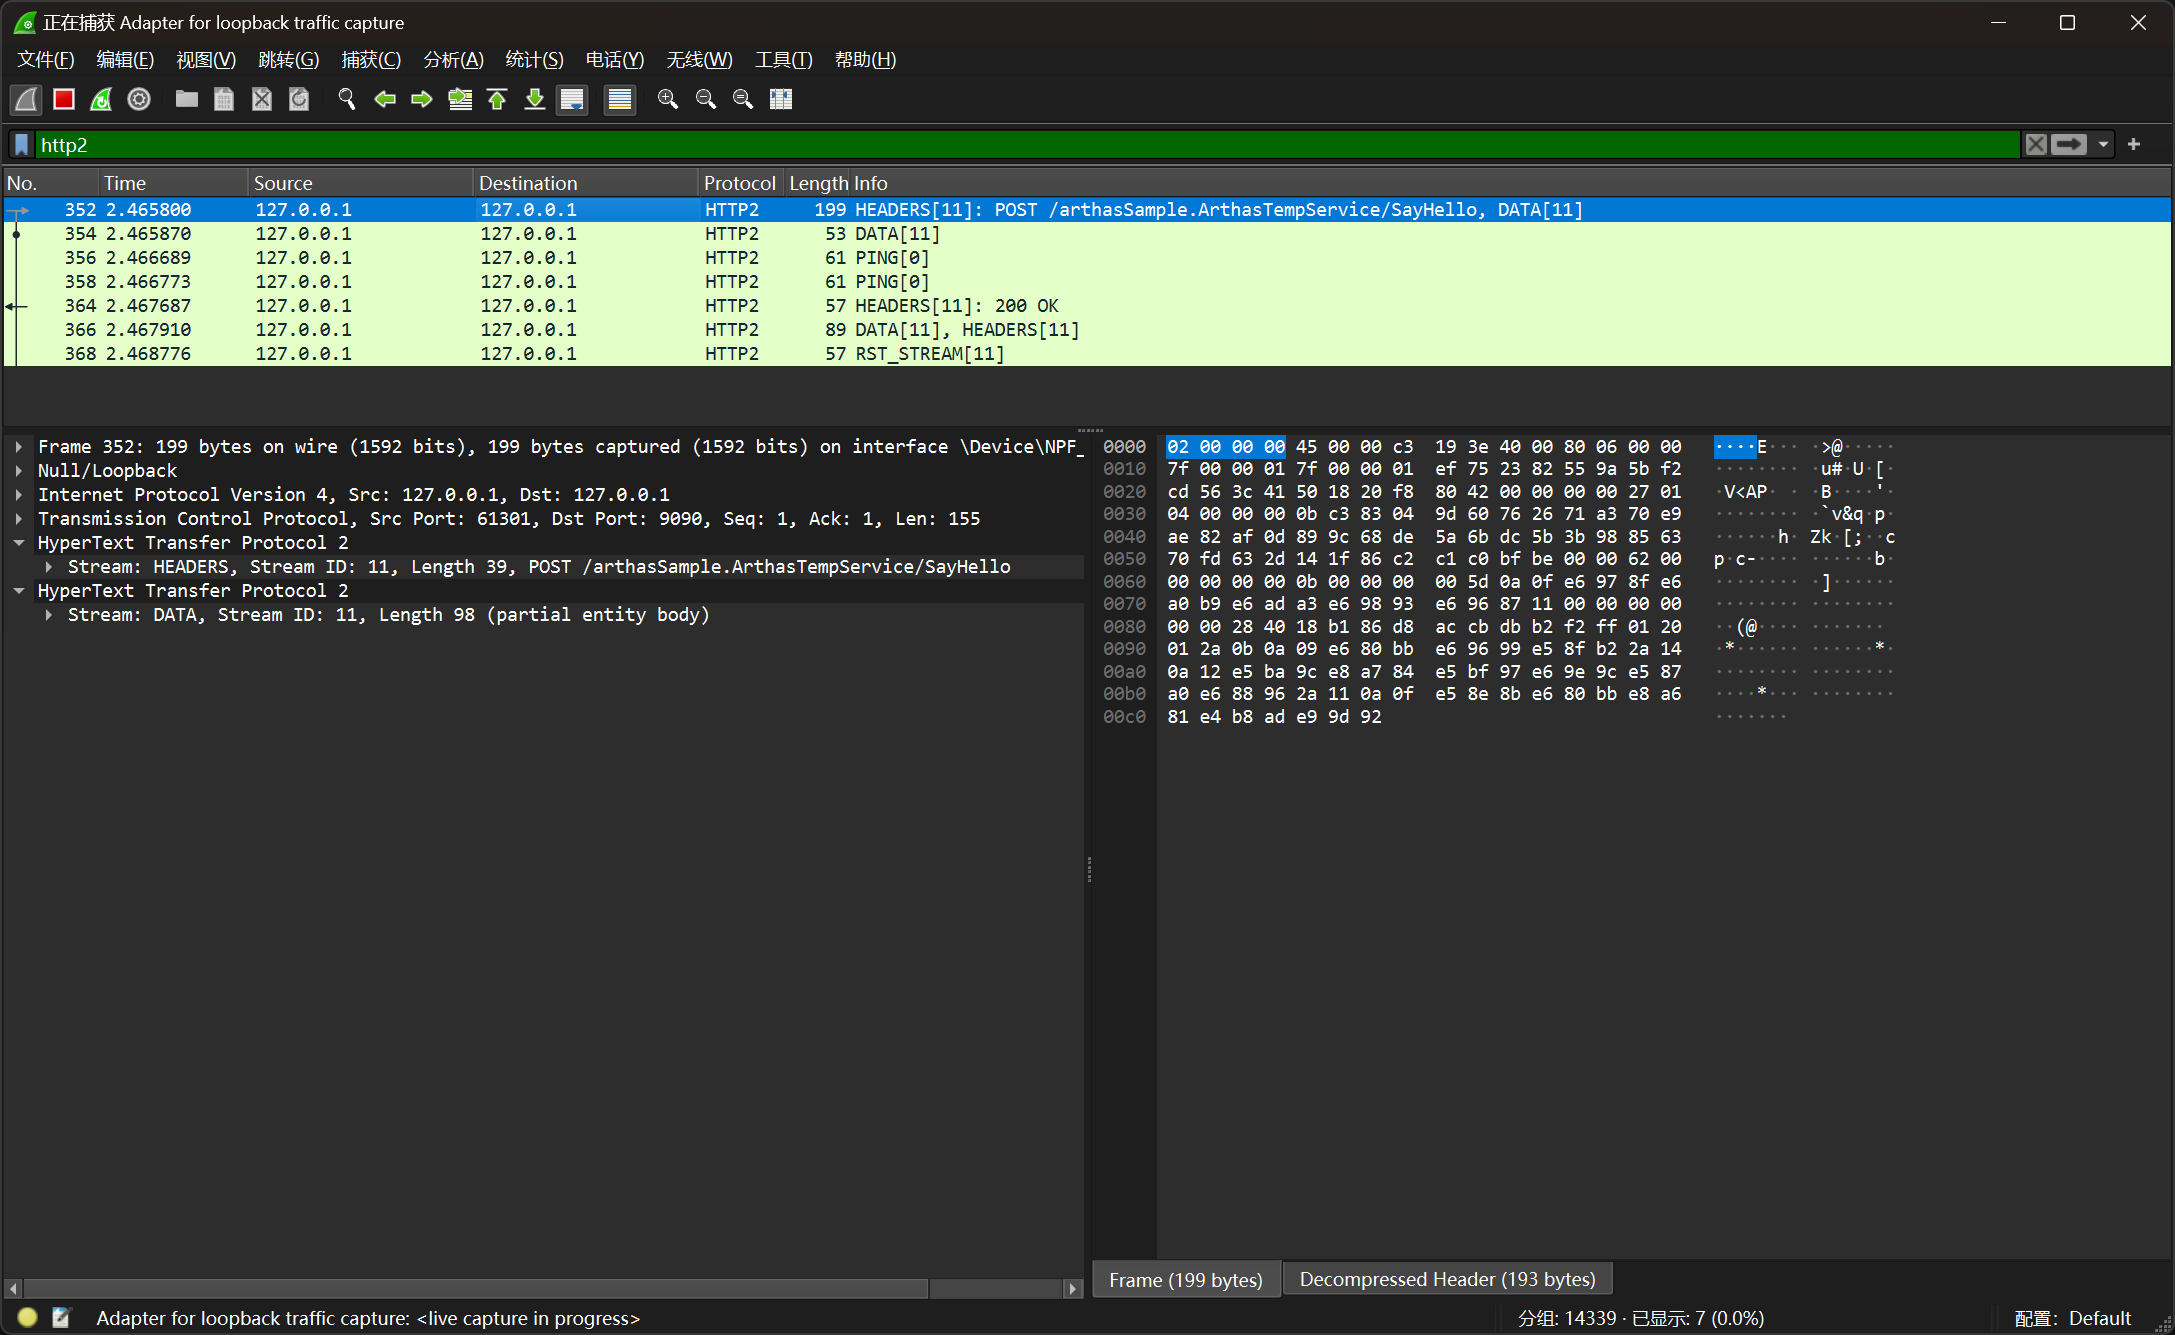Screen dimensions: 2175x1335
Task: Open capture file properties icon in status bar
Action: tap(61, 1318)
